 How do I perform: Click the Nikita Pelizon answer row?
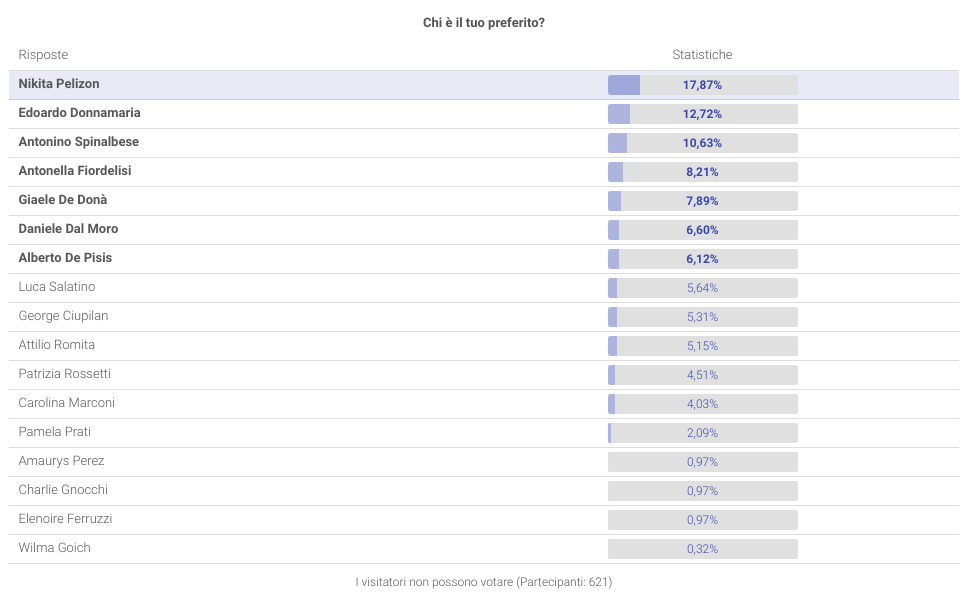(x=59, y=85)
